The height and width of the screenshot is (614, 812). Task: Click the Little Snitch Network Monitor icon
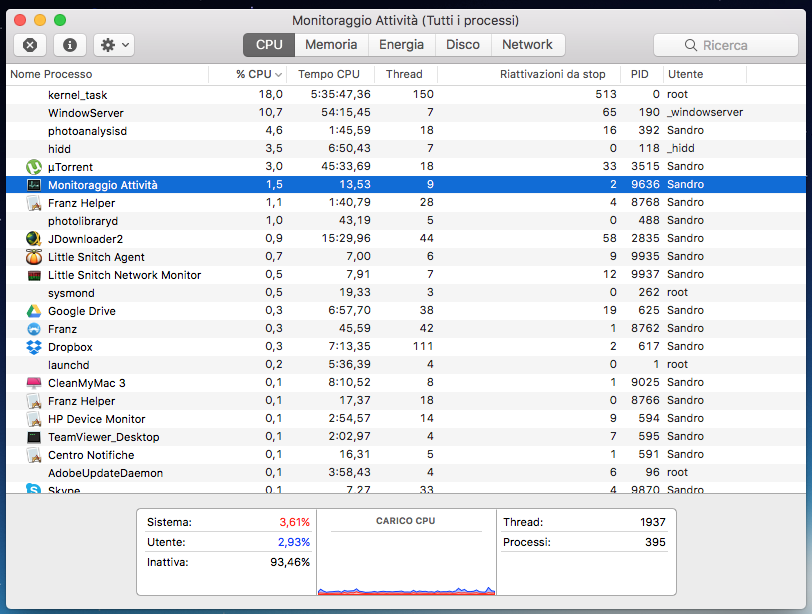[34, 275]
